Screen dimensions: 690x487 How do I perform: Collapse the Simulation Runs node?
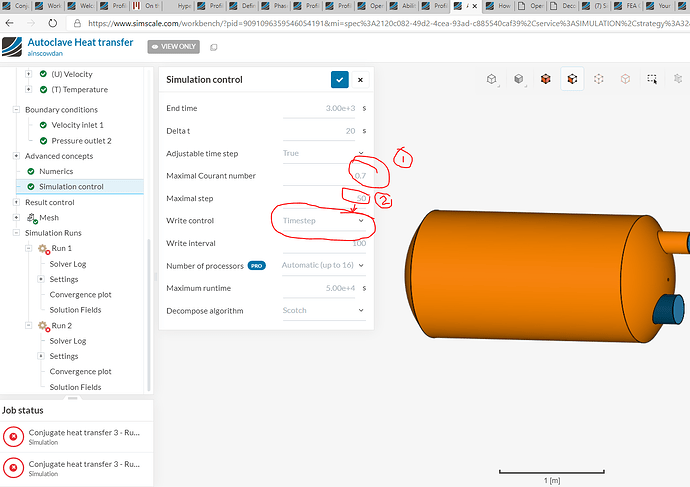coord(16,233)
